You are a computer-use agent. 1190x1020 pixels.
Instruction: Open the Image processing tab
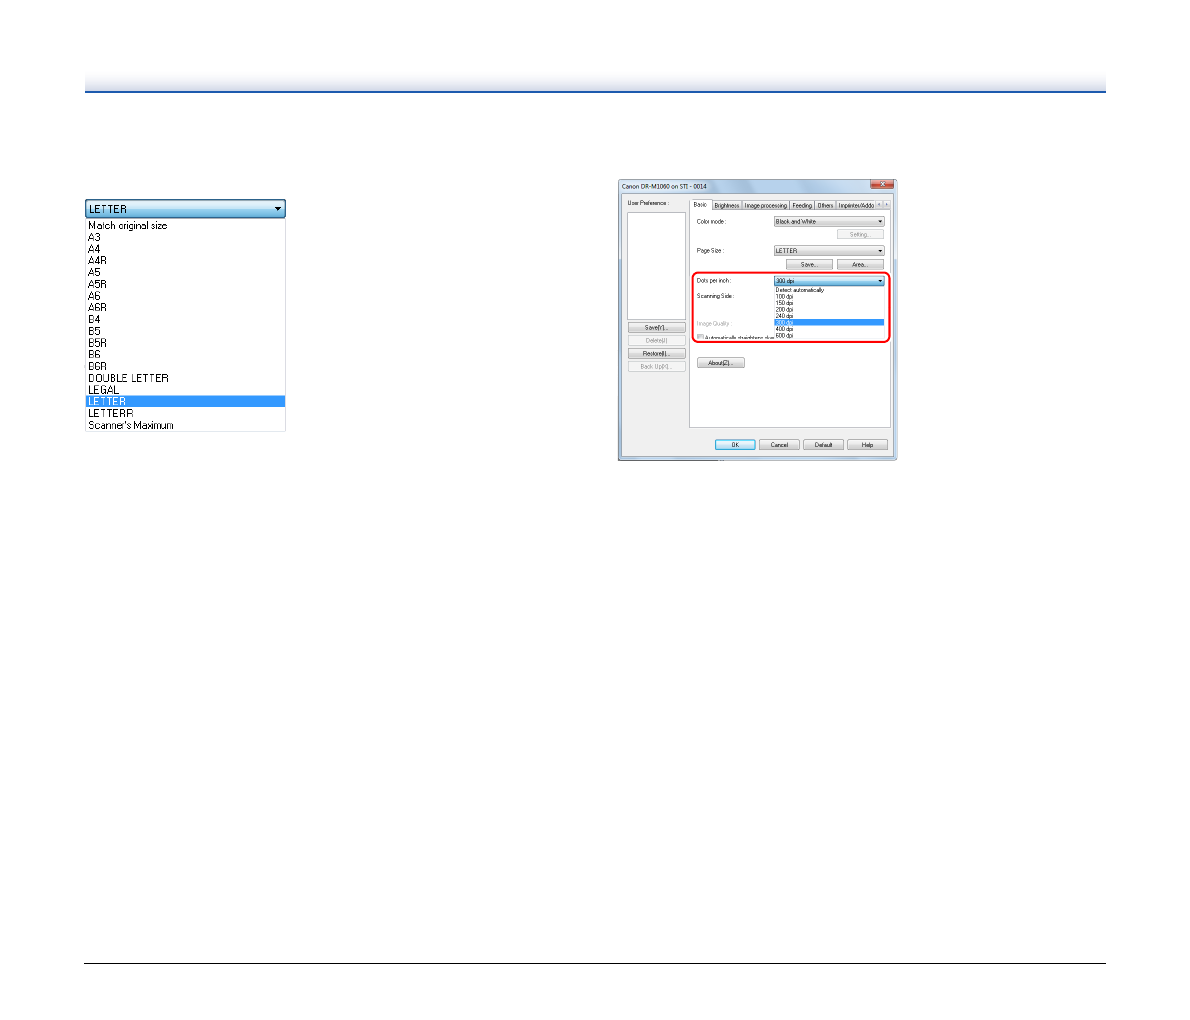(x=765, y=205)
